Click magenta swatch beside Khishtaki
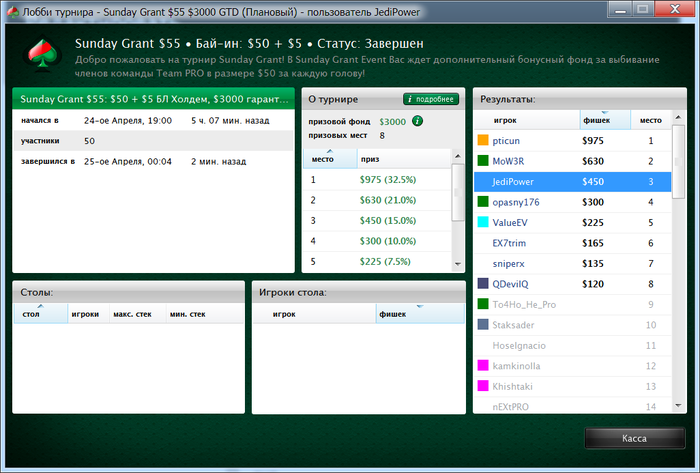The width and height of the screenshot is (700, 473). point(483,386)
